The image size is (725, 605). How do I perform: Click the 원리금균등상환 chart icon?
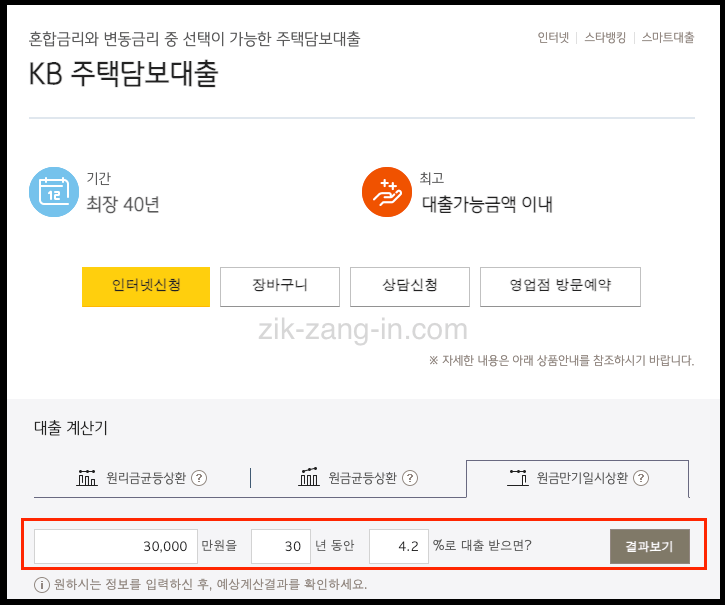click(87, 478)
